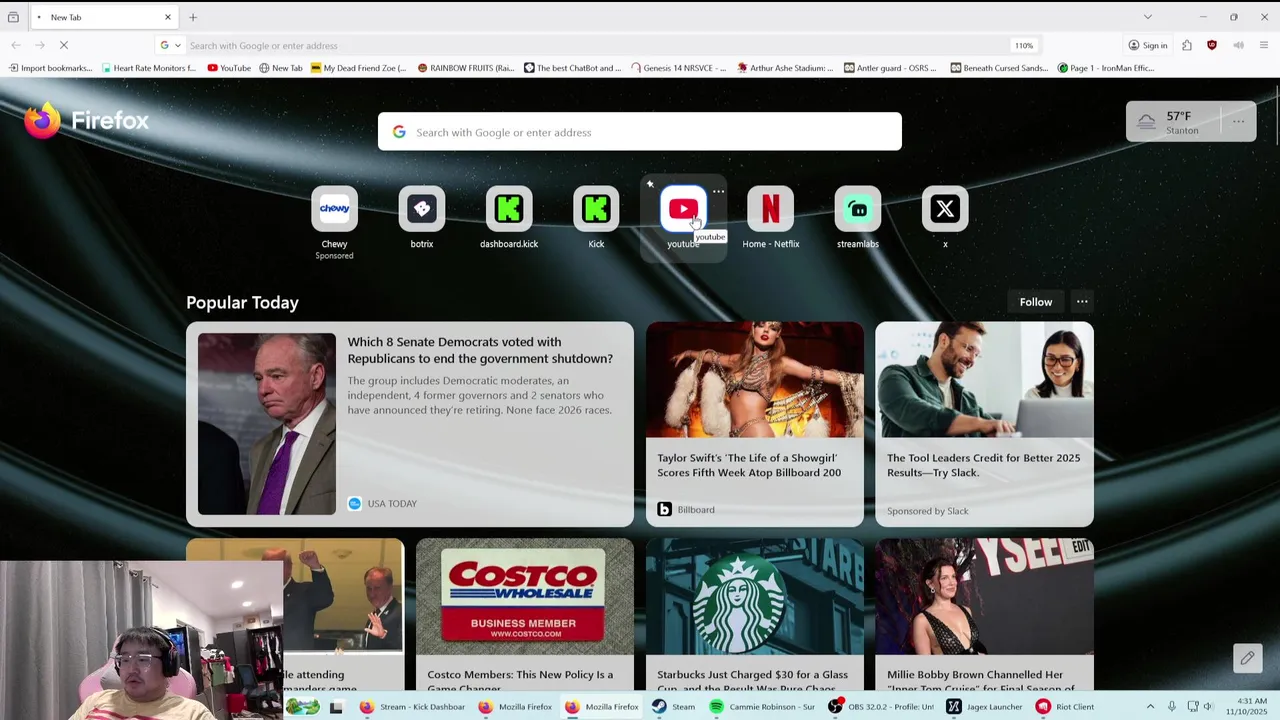Image resolution: width=1280 pixels, height=720 pixels.
Task: Go back with the back arrow
Action: click(16, 45)
